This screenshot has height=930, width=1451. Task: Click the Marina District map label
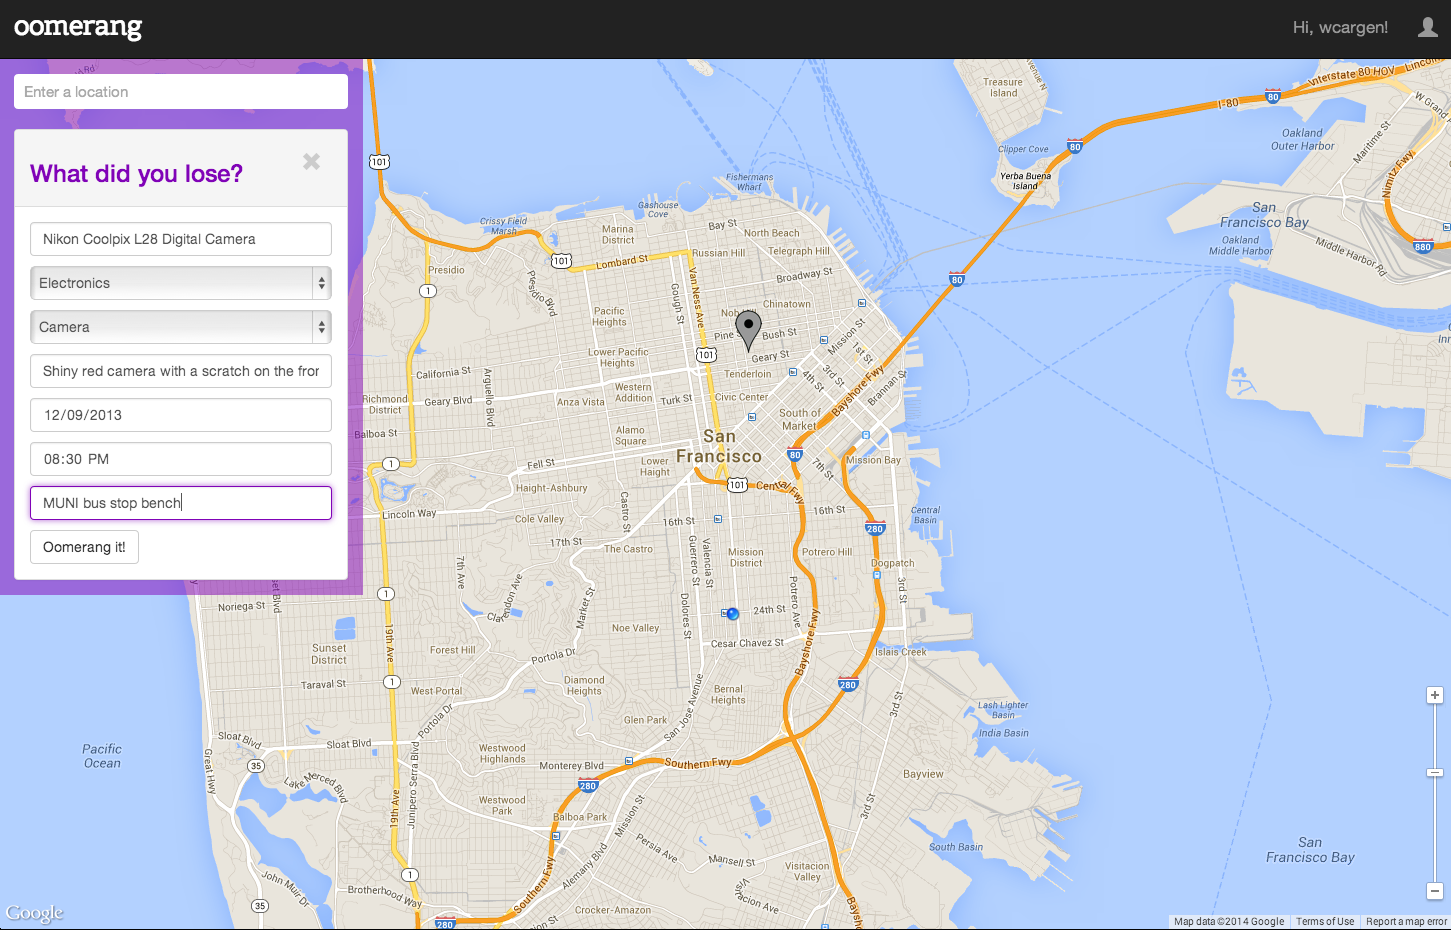[x=618, y=234]
